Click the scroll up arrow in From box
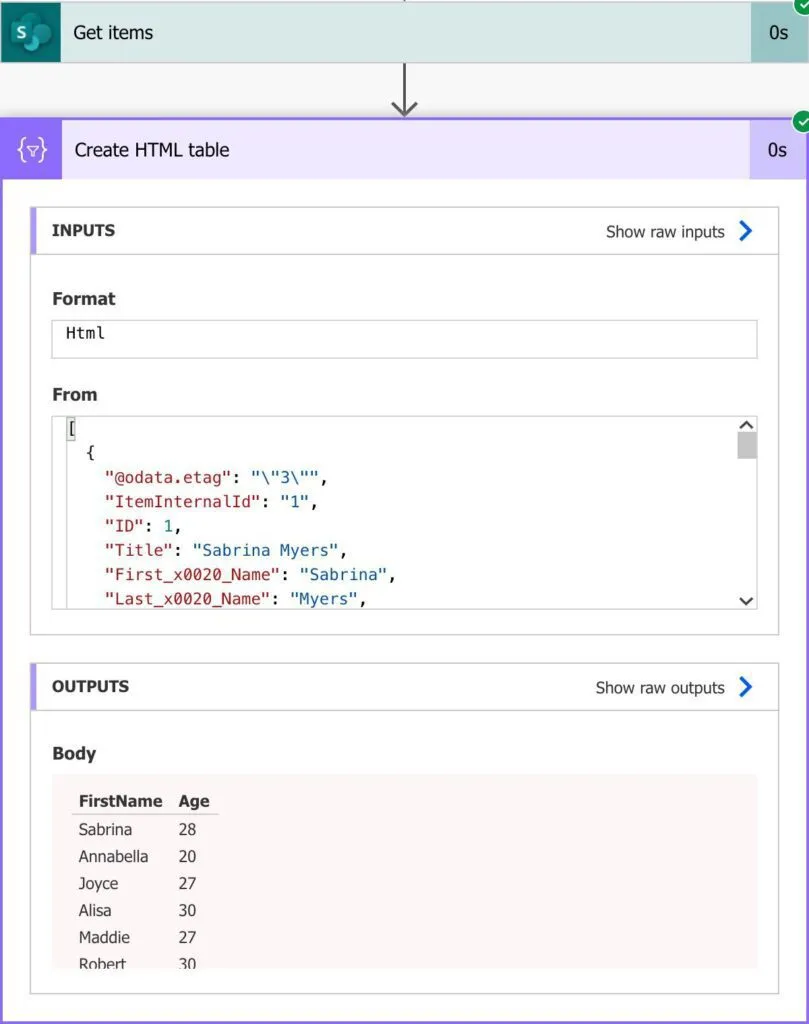Image resolution: width=809 pixels, height=1024 pixels. [x=746, y=425]
